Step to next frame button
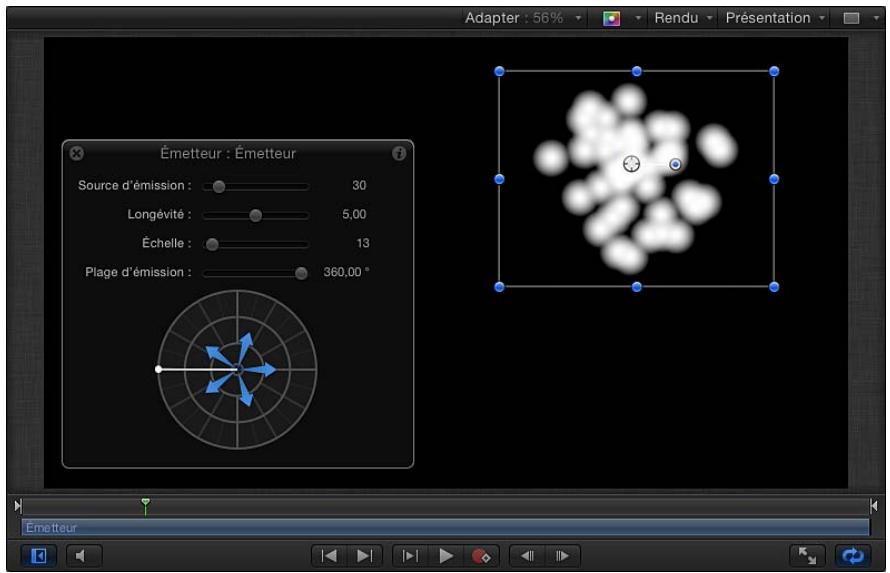The height and width of the screenshot is (573, 890). 562,556
